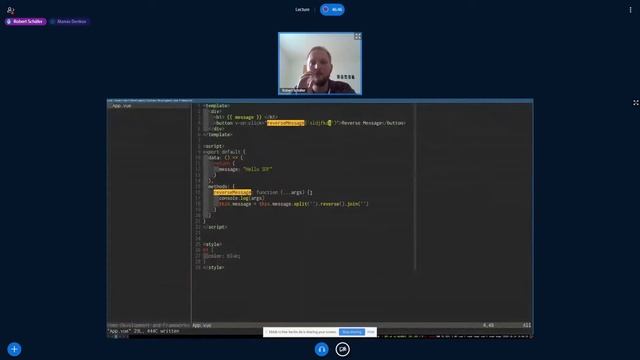Click the blue Stop sharing button
640x360 pixels.
point(352,332)
